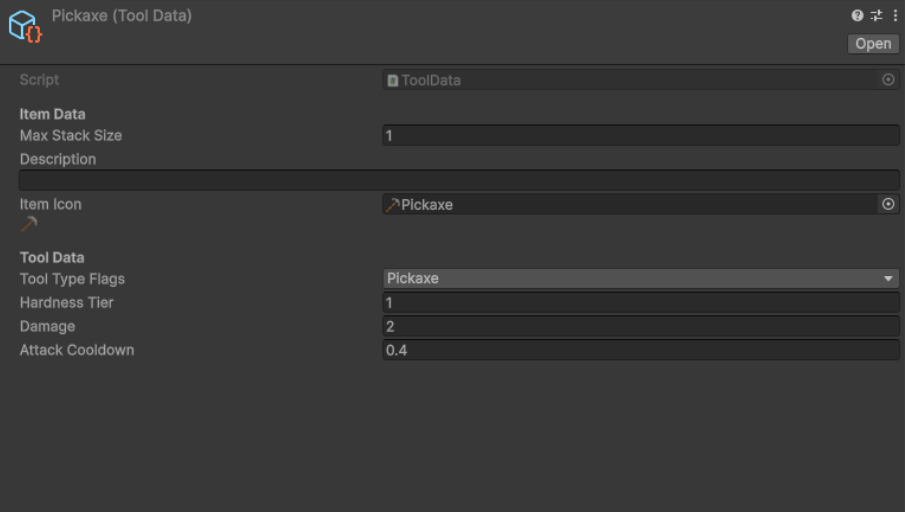Focus the empty Description text box

tap(459, 180)
